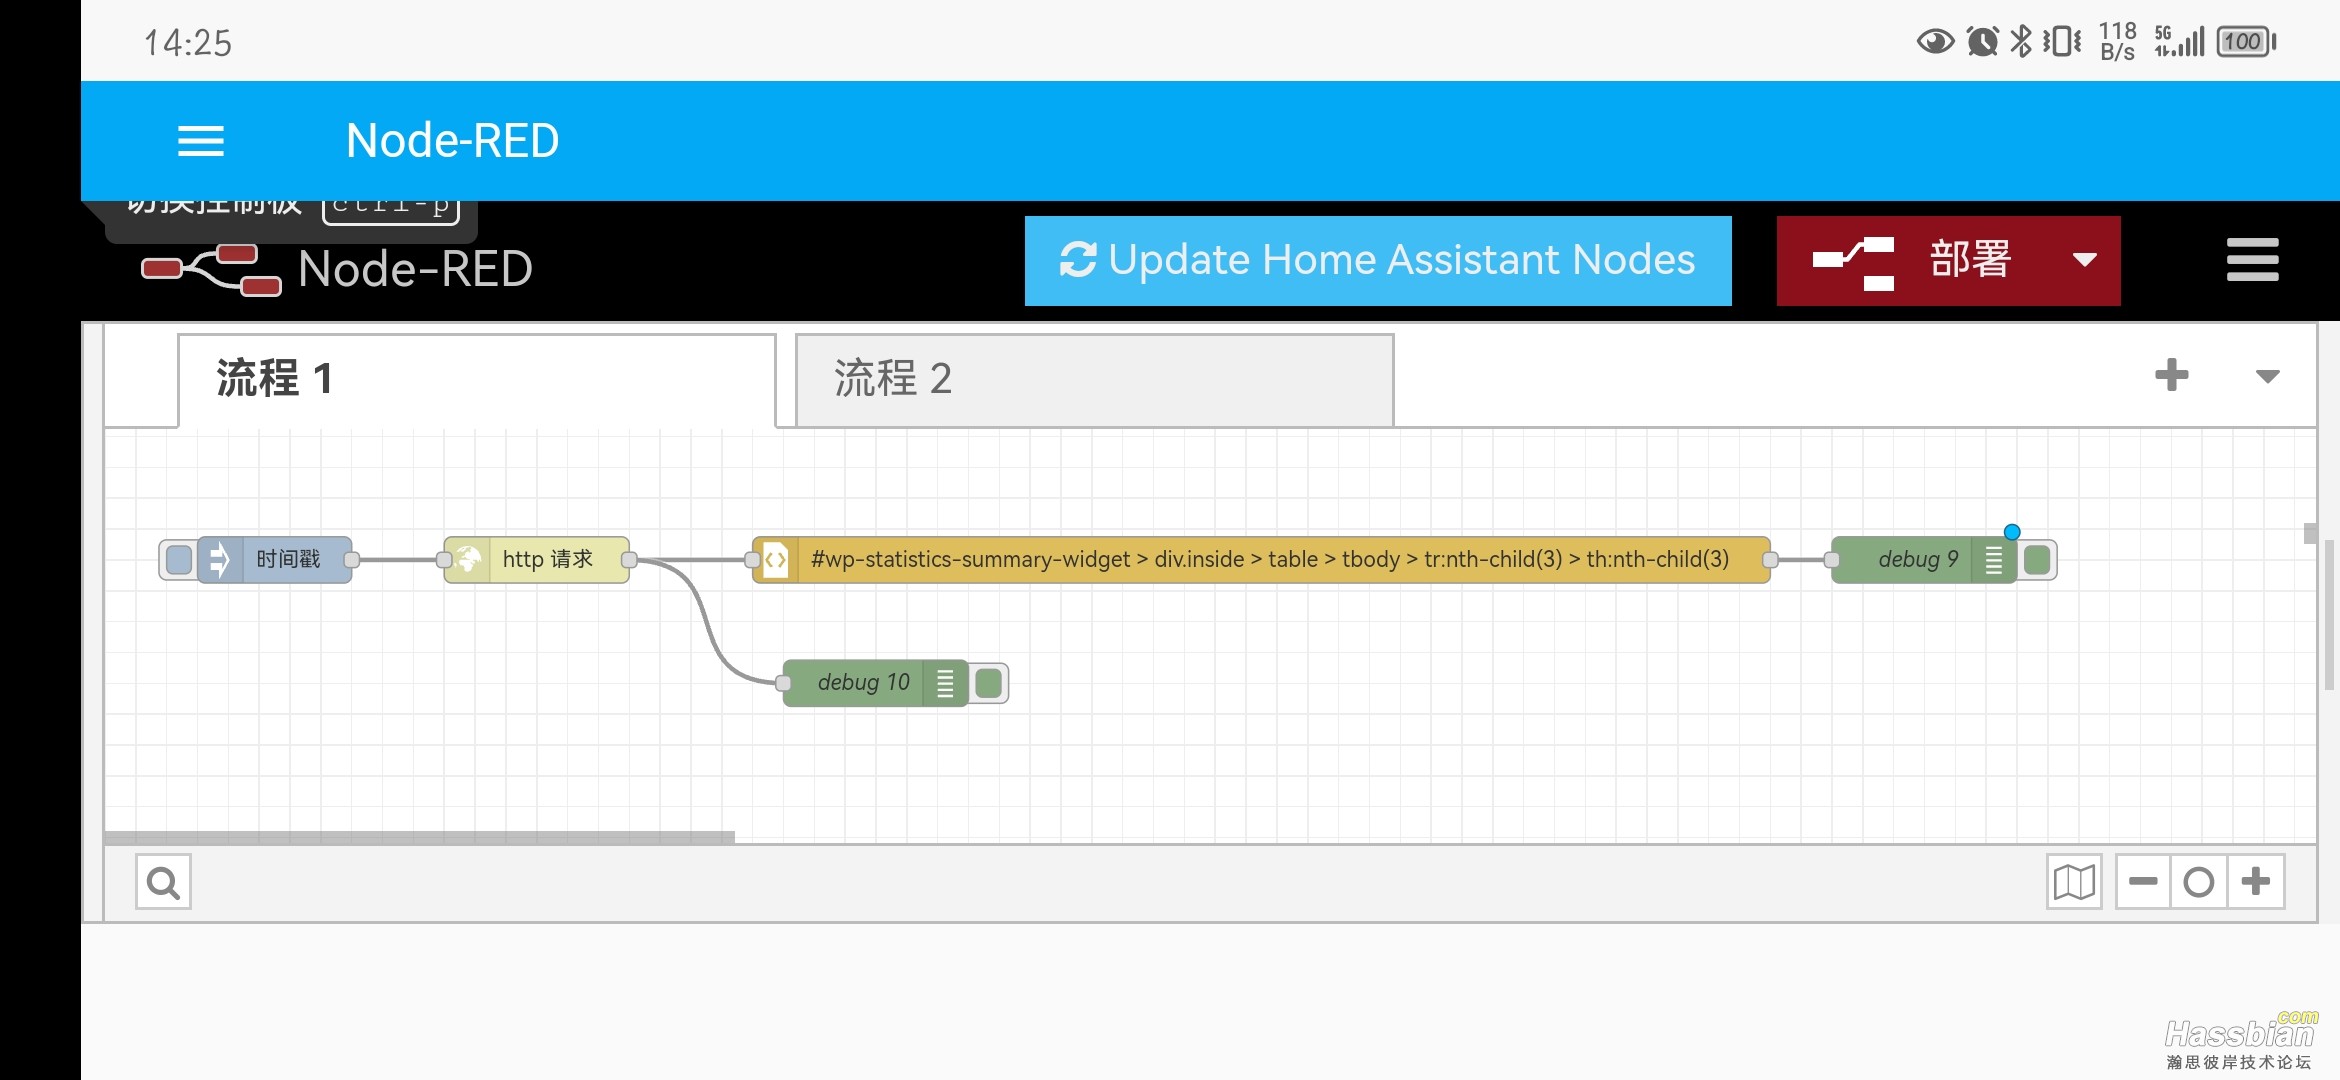Click Update Home Assistant Nodes button
This screenshot has height=1080, width=2340.
(1378, 260)
